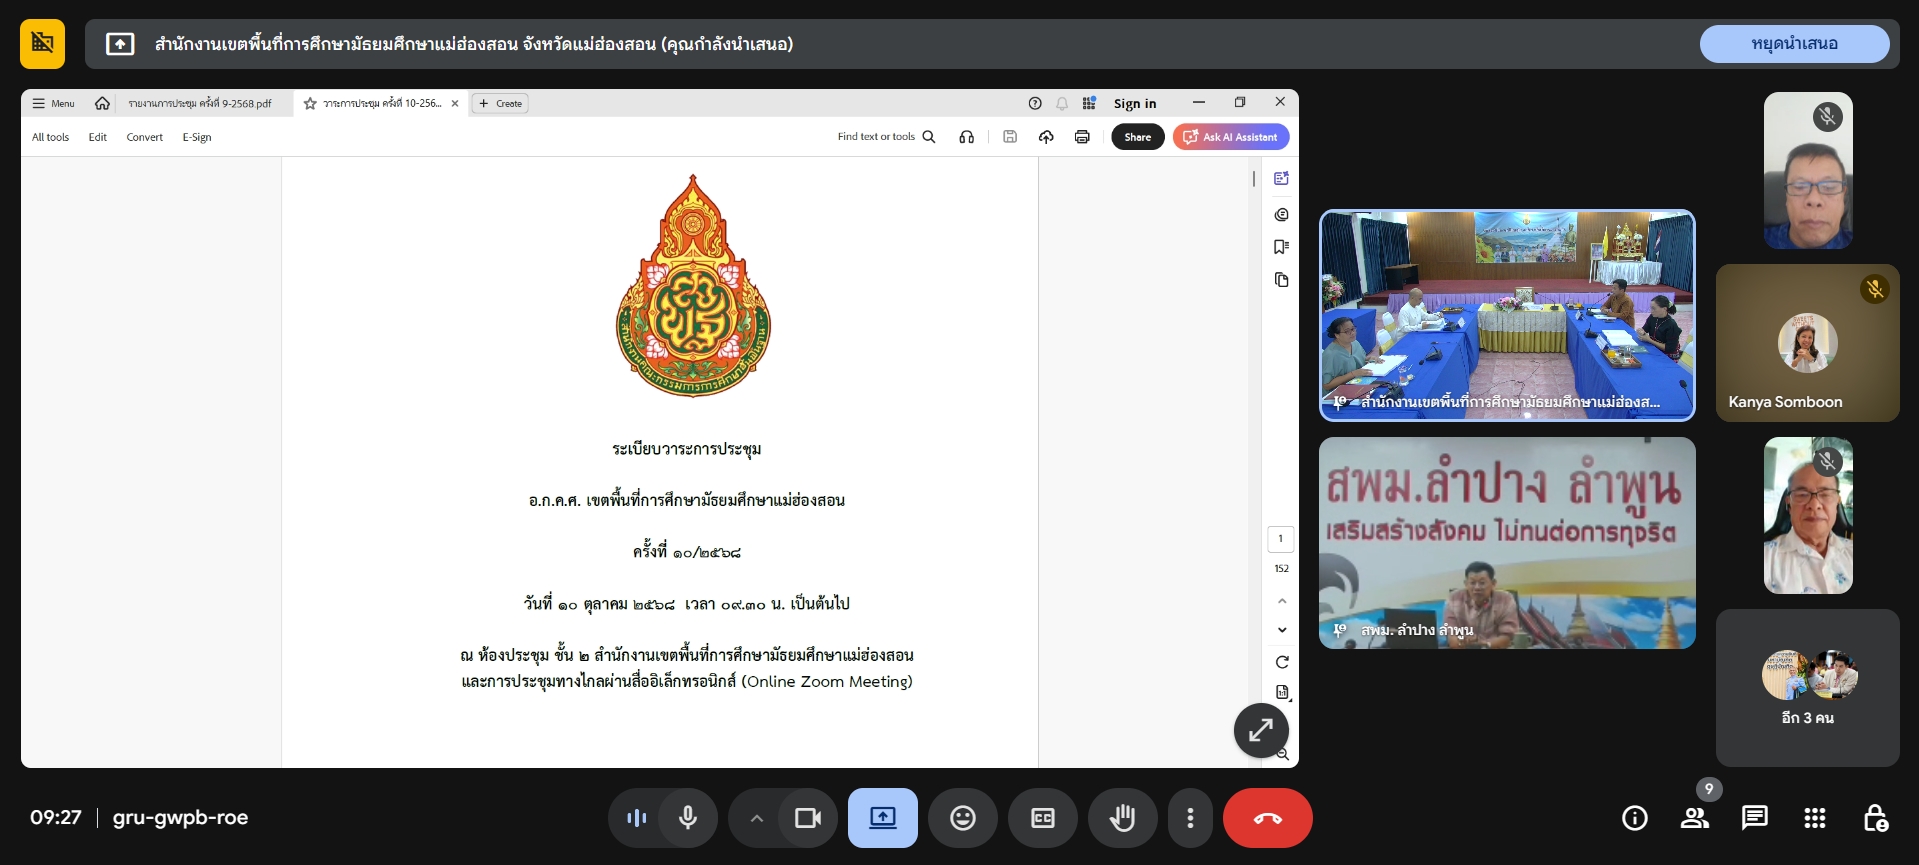Click the host controls lock icon
Screen dimensions: 1919x865
(x=1875, y=818)
